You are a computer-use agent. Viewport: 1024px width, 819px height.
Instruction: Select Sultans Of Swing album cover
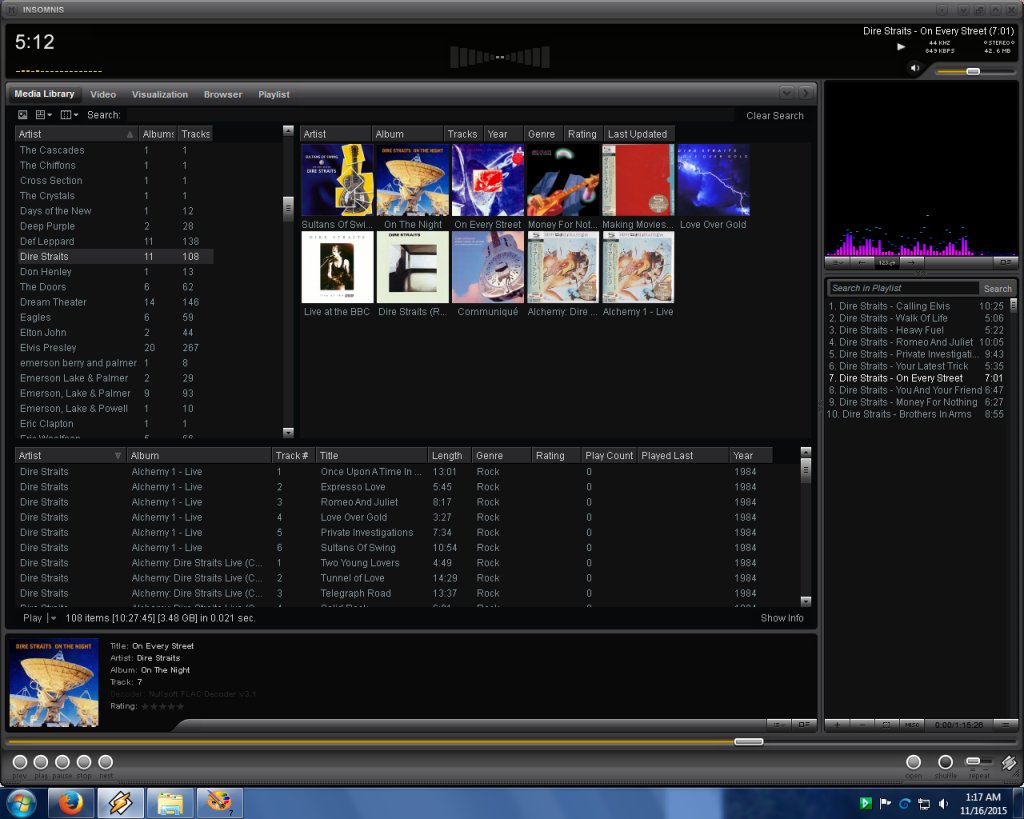tap(337, 180)
